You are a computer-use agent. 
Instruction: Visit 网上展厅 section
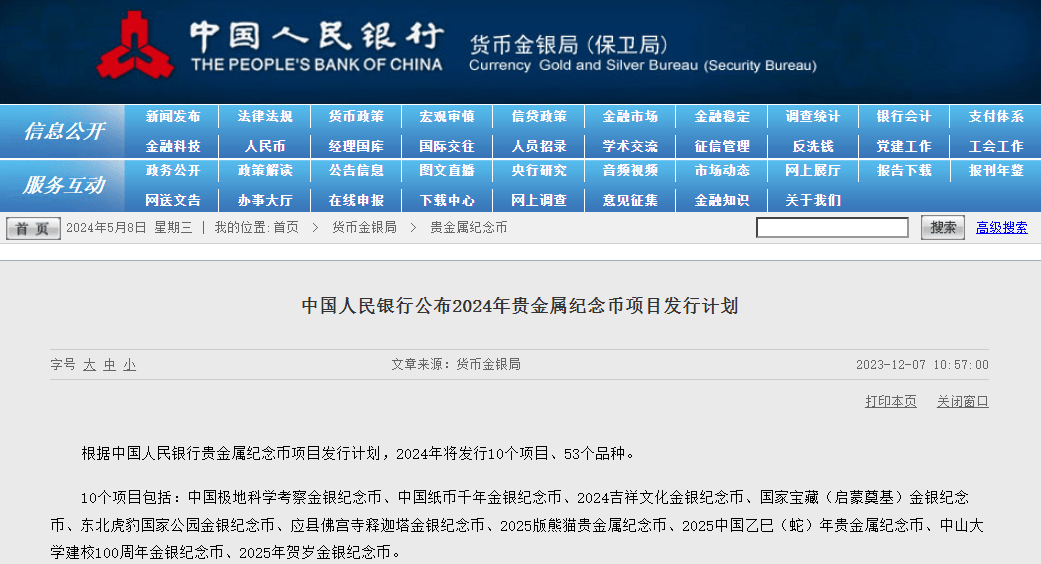click(x=813, y=171)
